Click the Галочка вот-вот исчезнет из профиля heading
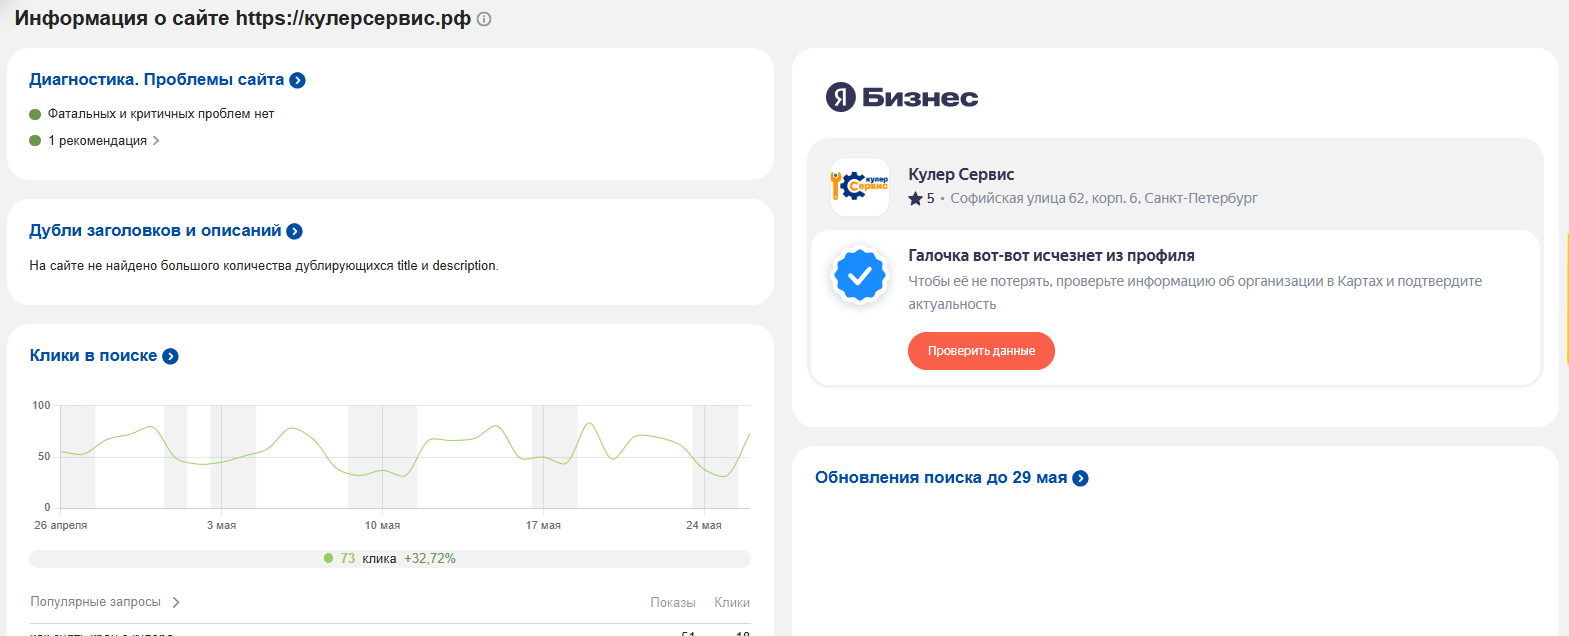The image size is (1569, 636). tap(1051, 256)
